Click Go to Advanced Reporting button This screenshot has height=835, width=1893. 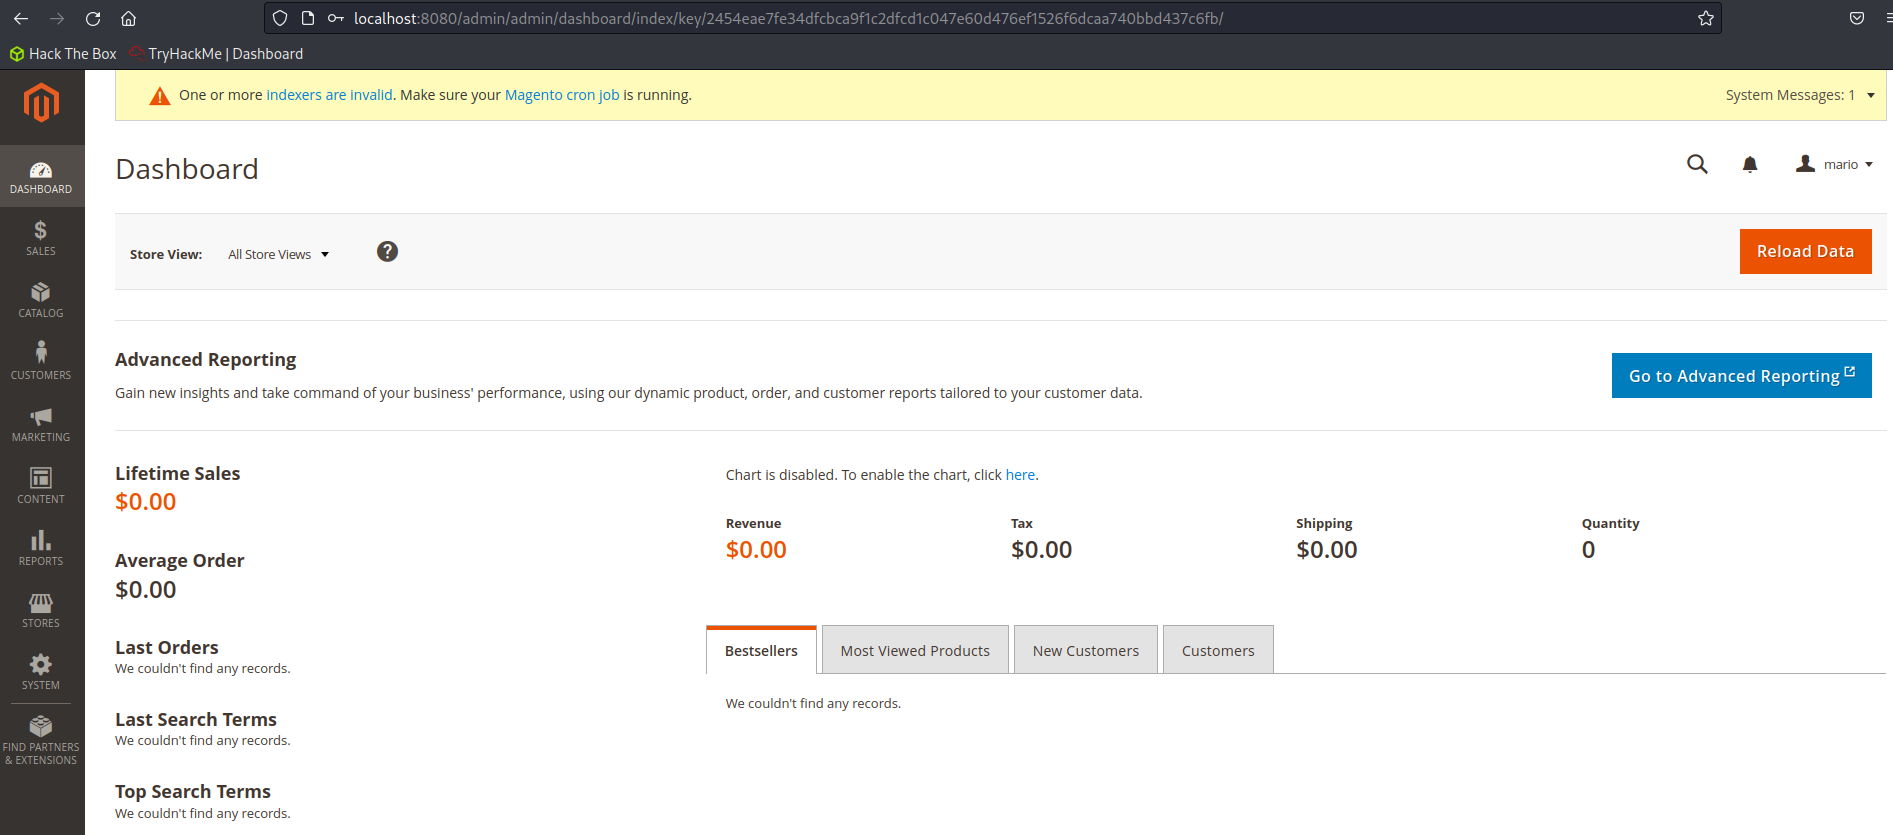[1741, 376]
